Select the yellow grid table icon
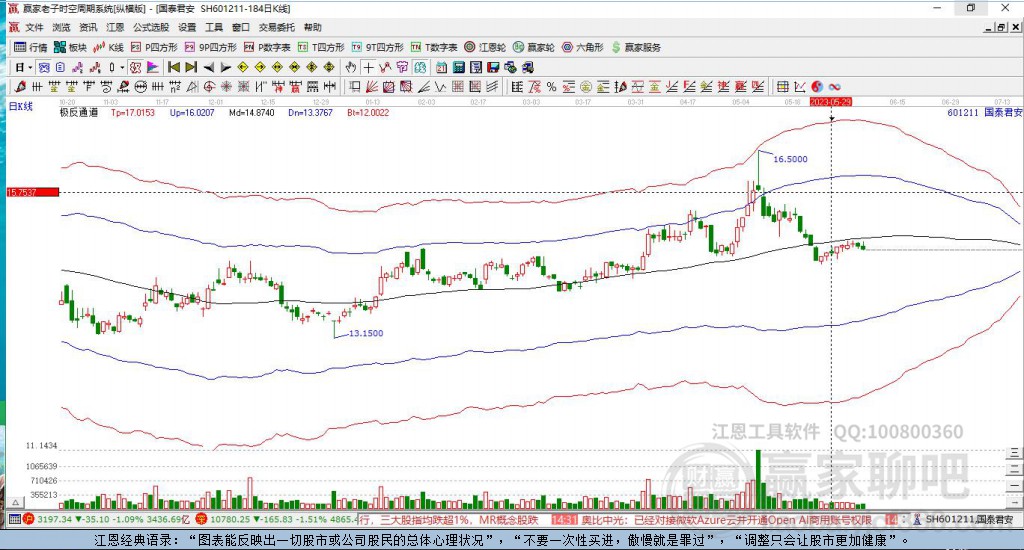Screen dimensions: 1024x550 coord(782,86)
